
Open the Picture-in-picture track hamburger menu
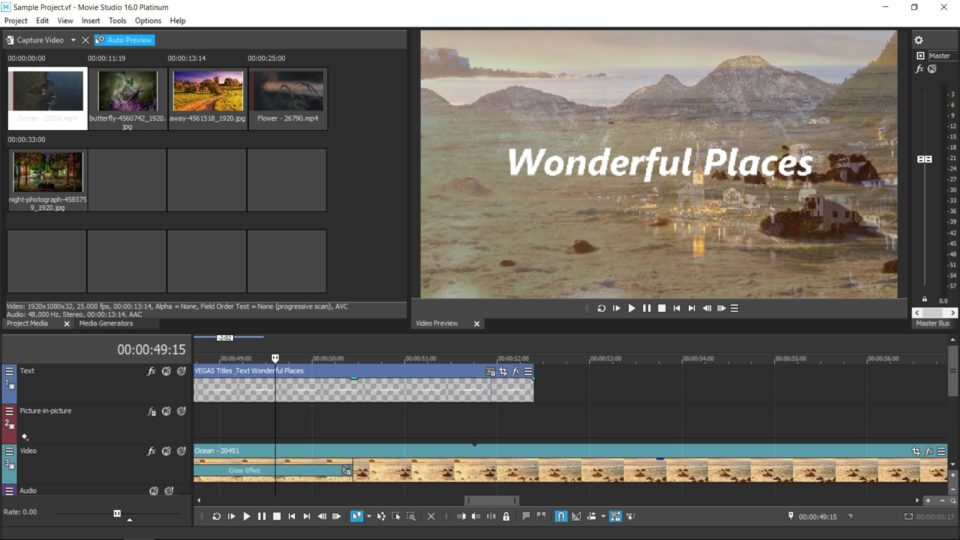click(9, 411)
